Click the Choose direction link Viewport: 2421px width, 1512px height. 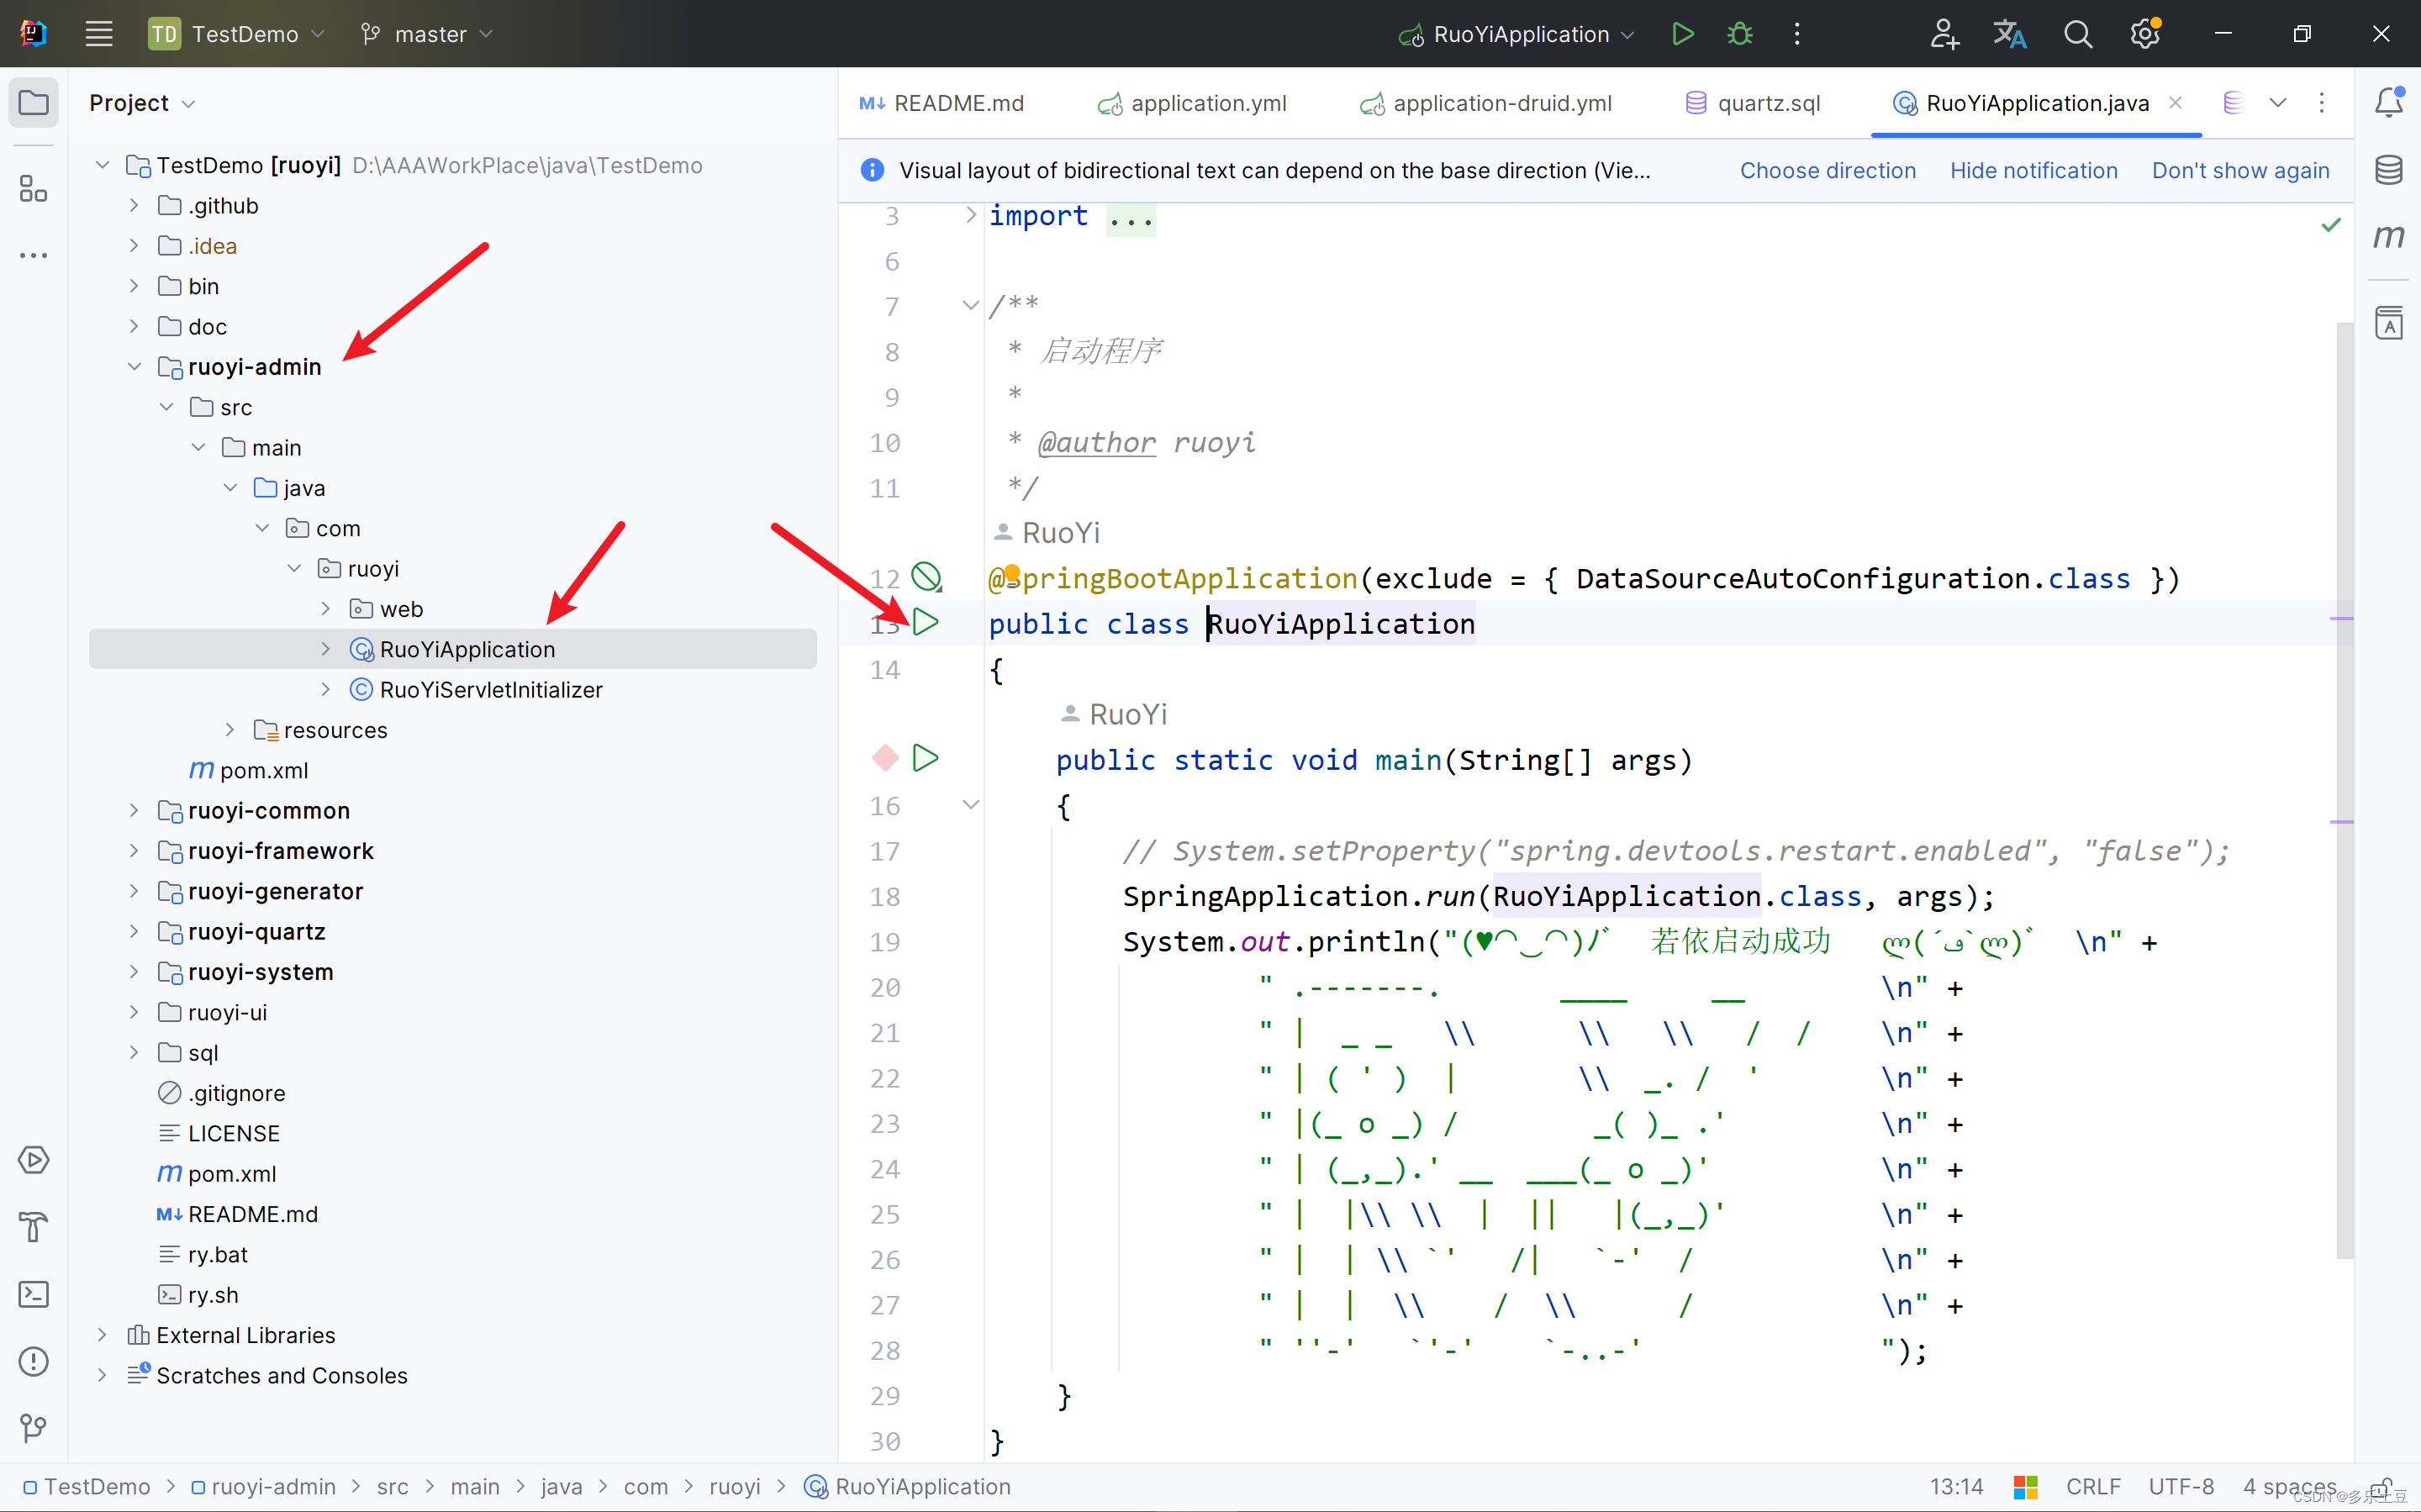pyautogui.click(x=1827, y=170)
